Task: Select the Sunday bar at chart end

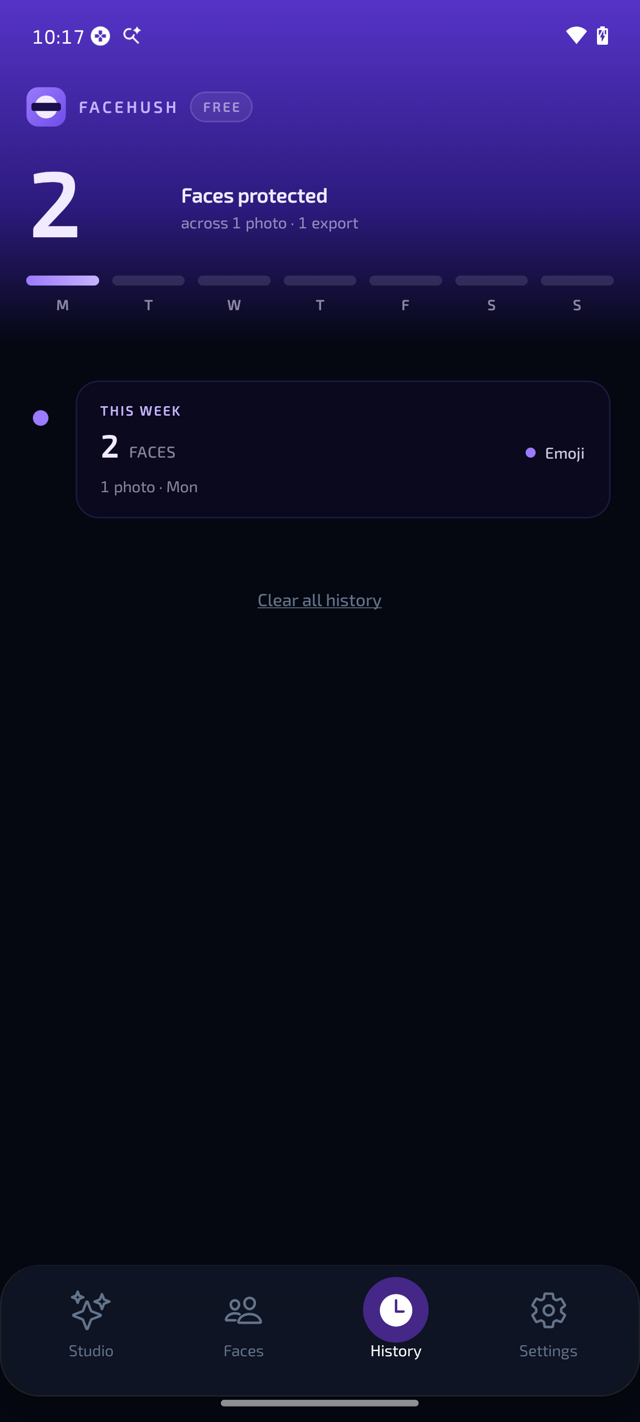Action: pyautogui.click(x=577, y=281)
